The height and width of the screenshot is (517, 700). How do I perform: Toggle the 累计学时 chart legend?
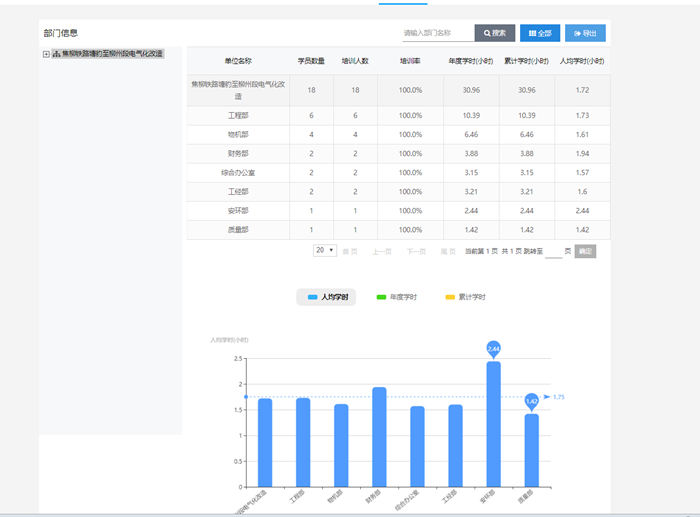click(465, 298)
